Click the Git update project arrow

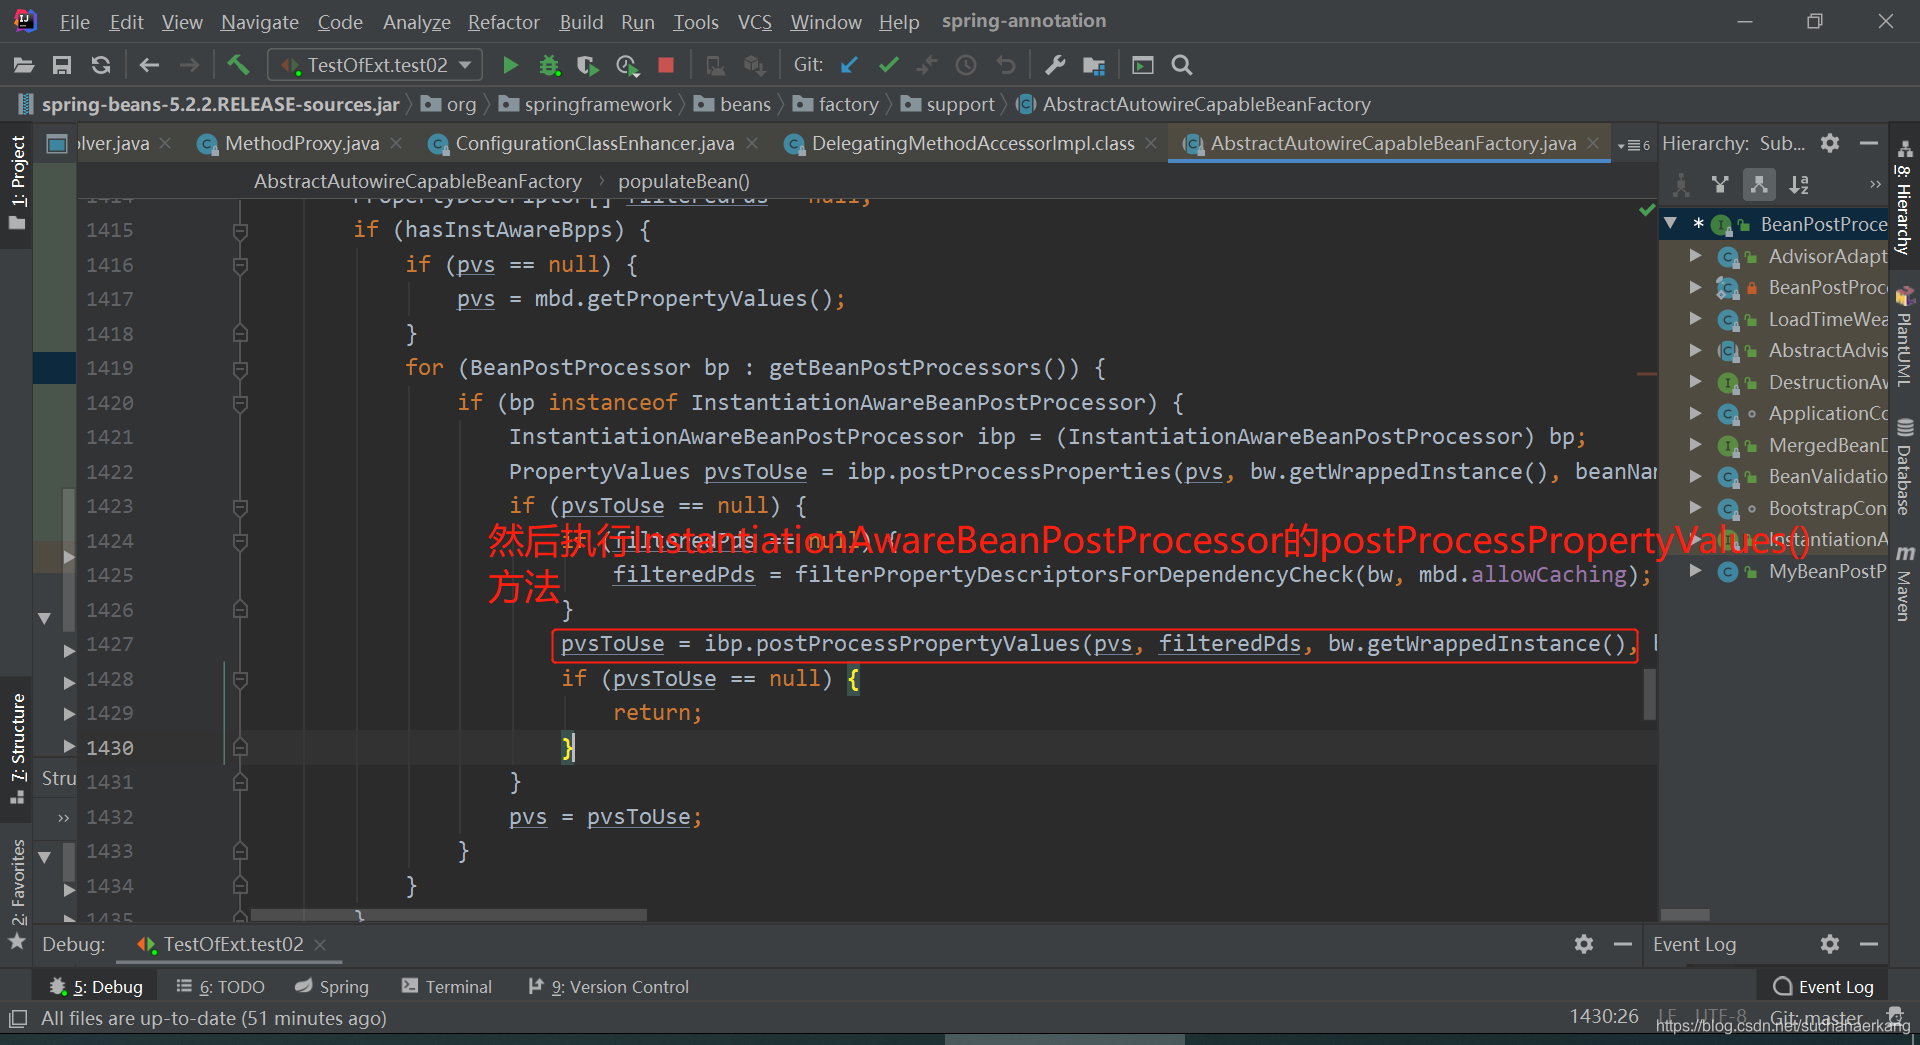[849, 65]
